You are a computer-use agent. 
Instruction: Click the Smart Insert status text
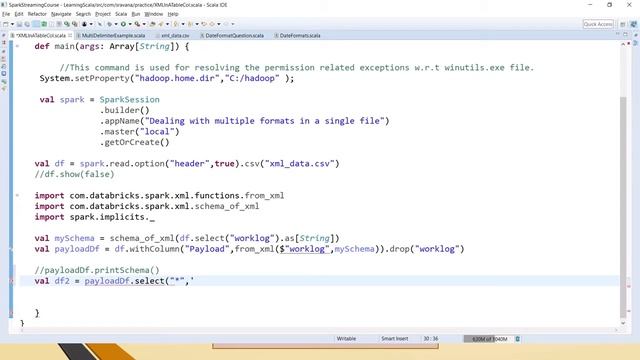394,339
